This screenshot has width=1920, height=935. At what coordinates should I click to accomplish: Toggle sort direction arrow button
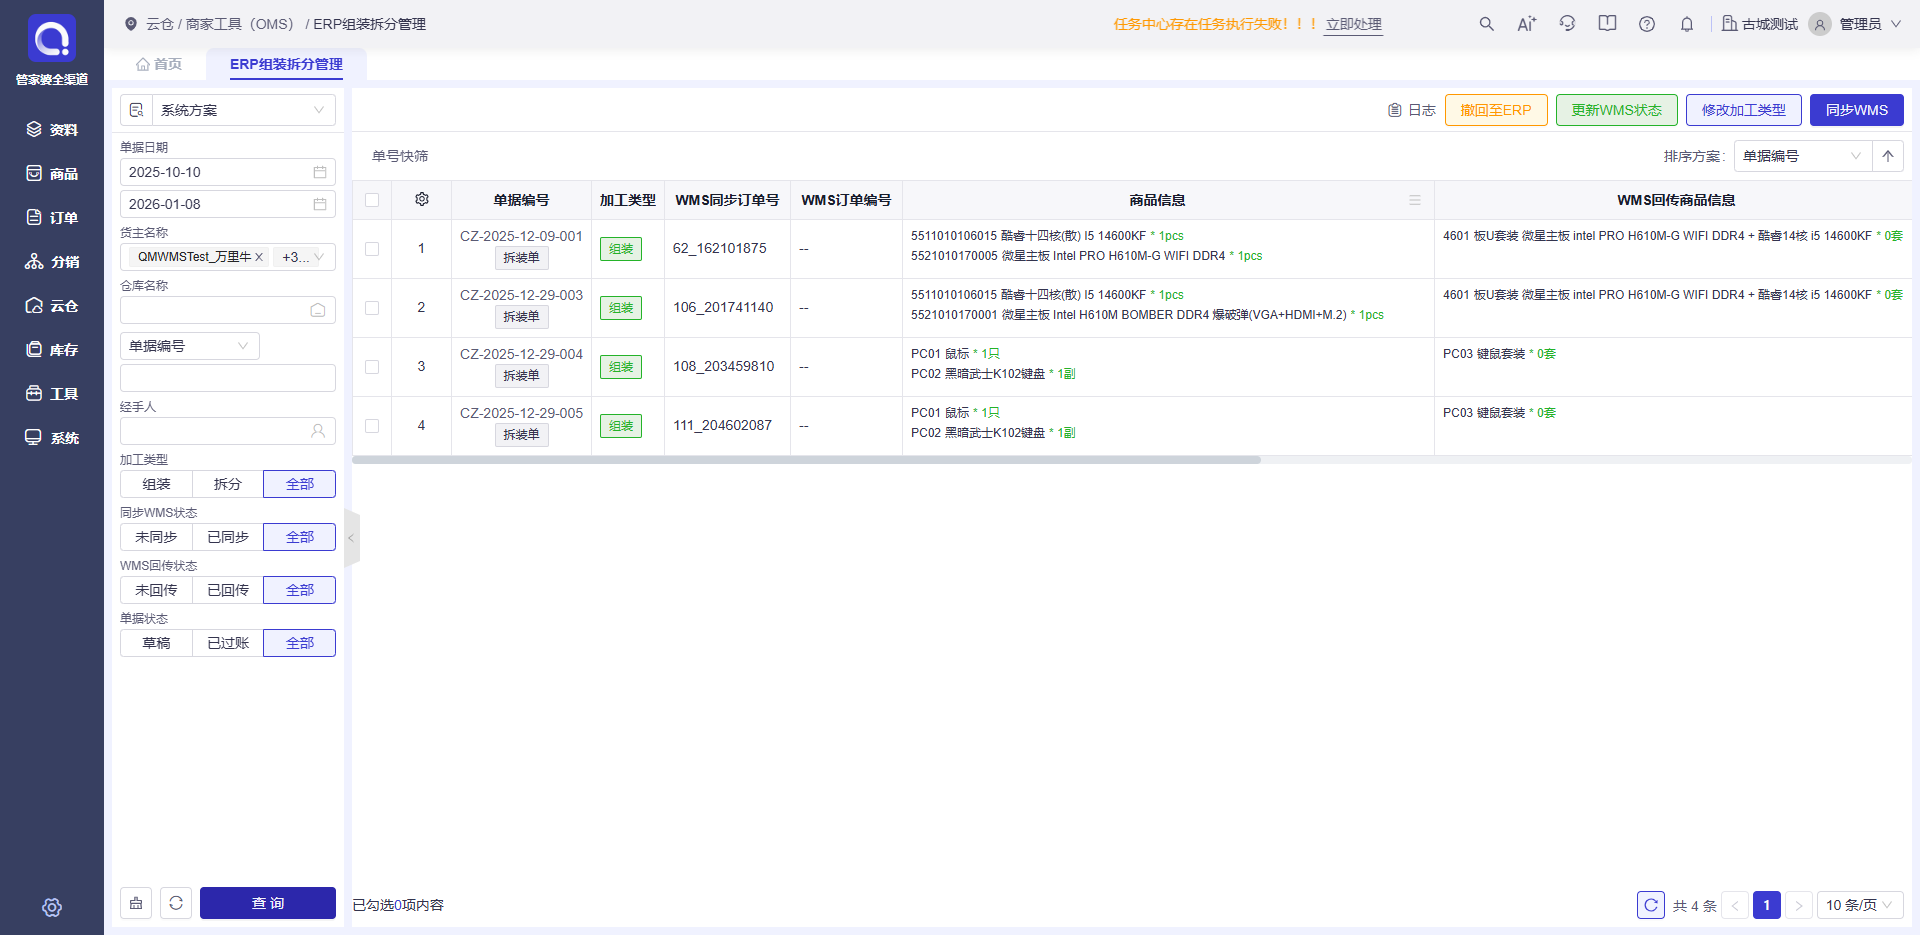(1888, 156)
